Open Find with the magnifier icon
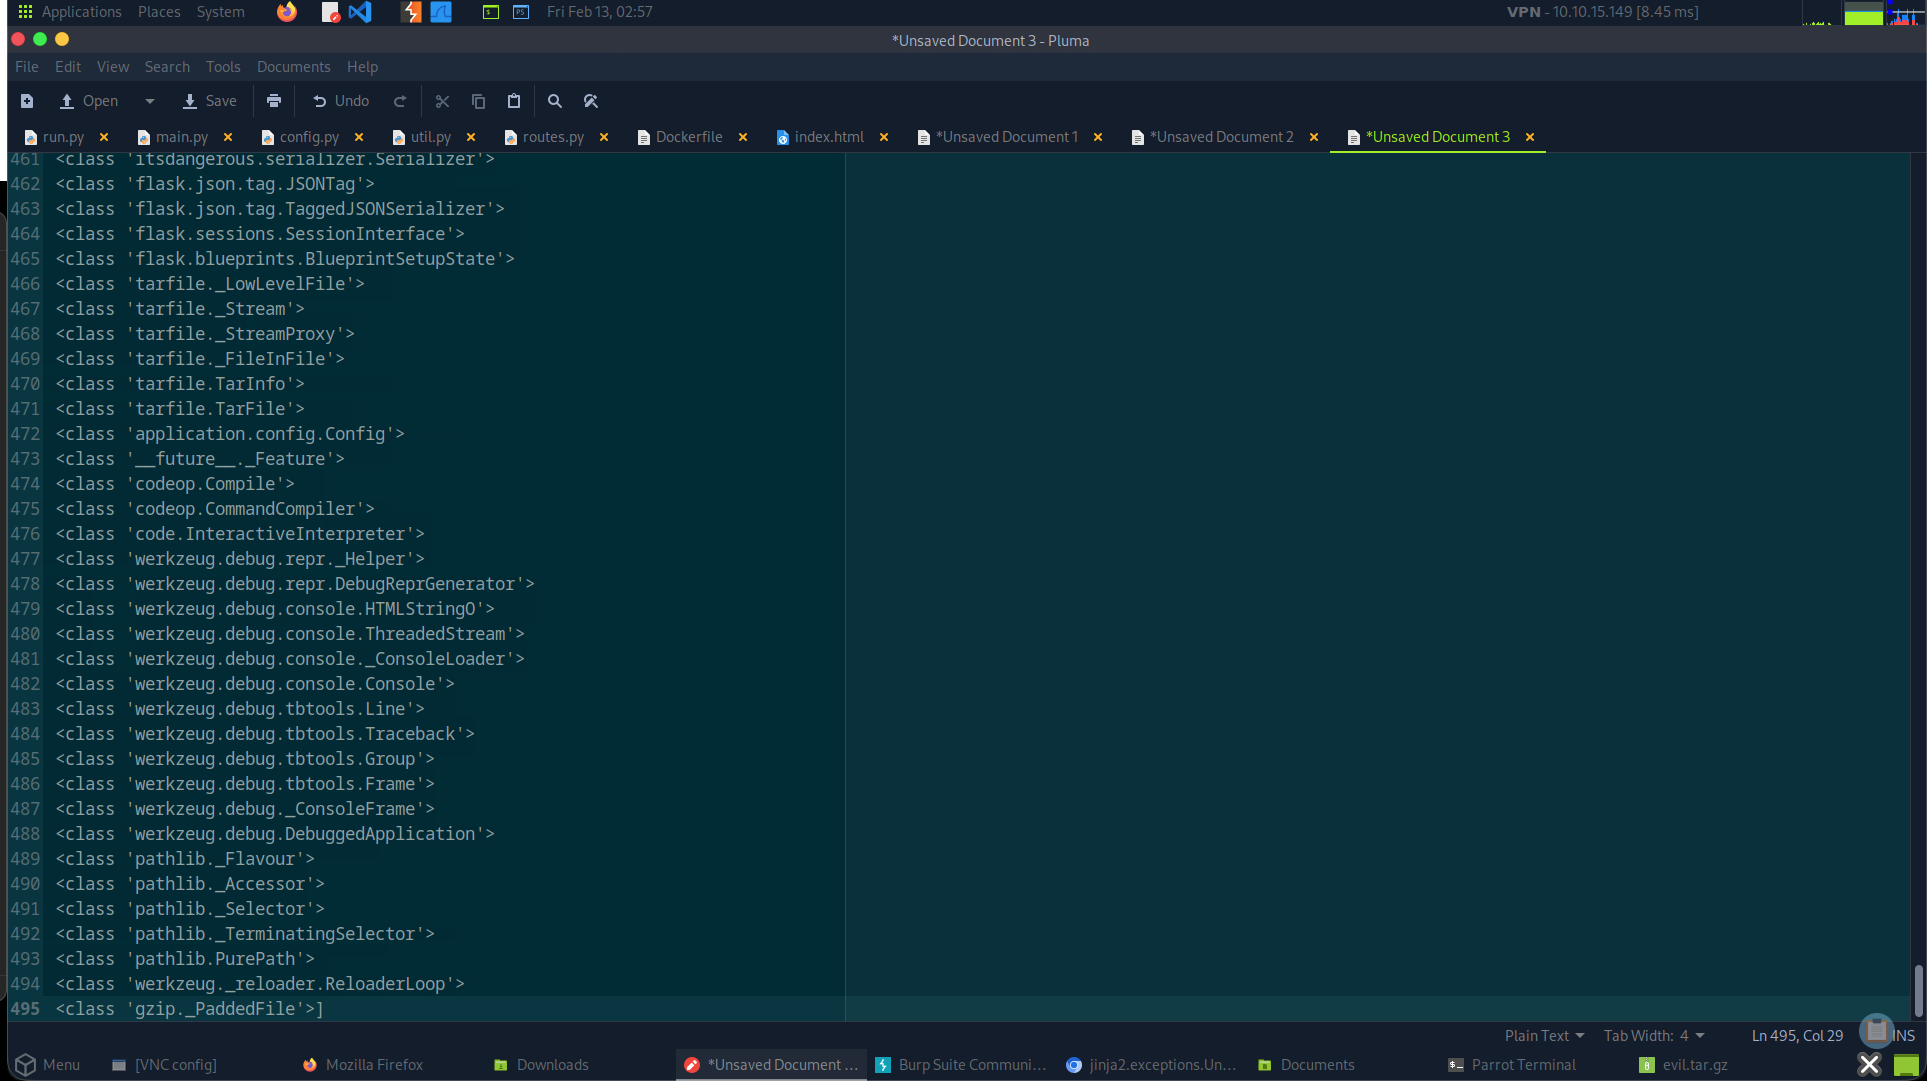Screen dimensions: 1927x1081 tap(555, 101)
